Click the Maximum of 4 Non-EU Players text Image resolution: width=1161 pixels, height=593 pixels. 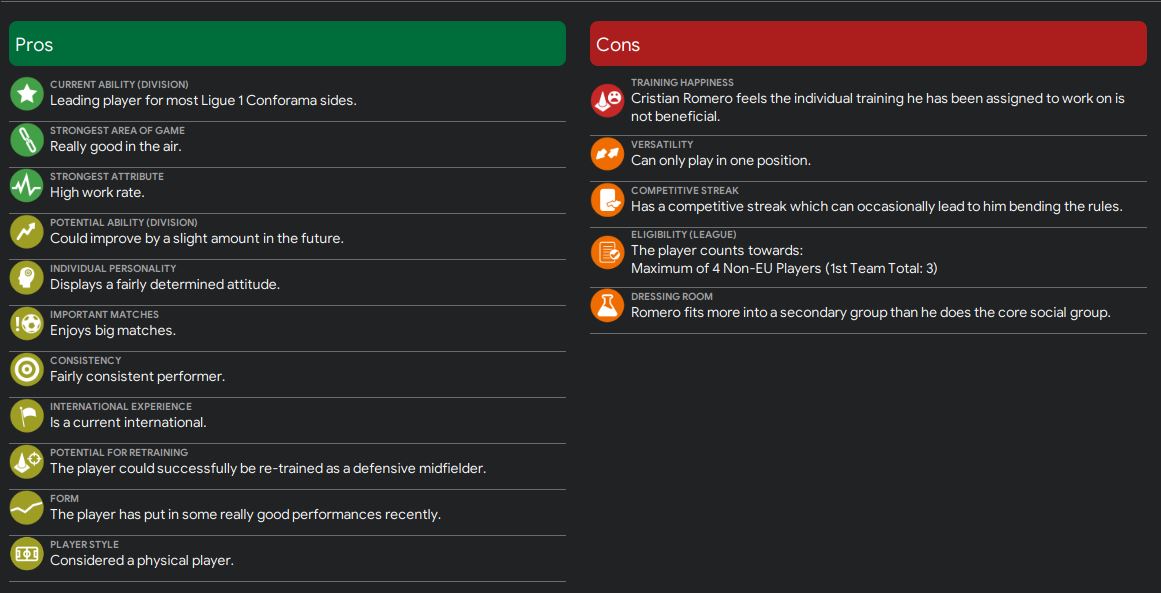(784, 268)
